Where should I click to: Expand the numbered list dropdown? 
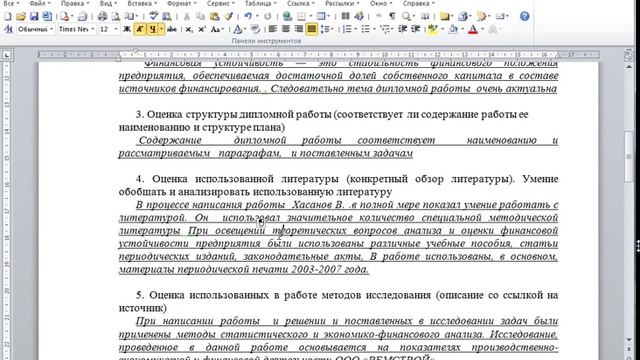[356, 29]
